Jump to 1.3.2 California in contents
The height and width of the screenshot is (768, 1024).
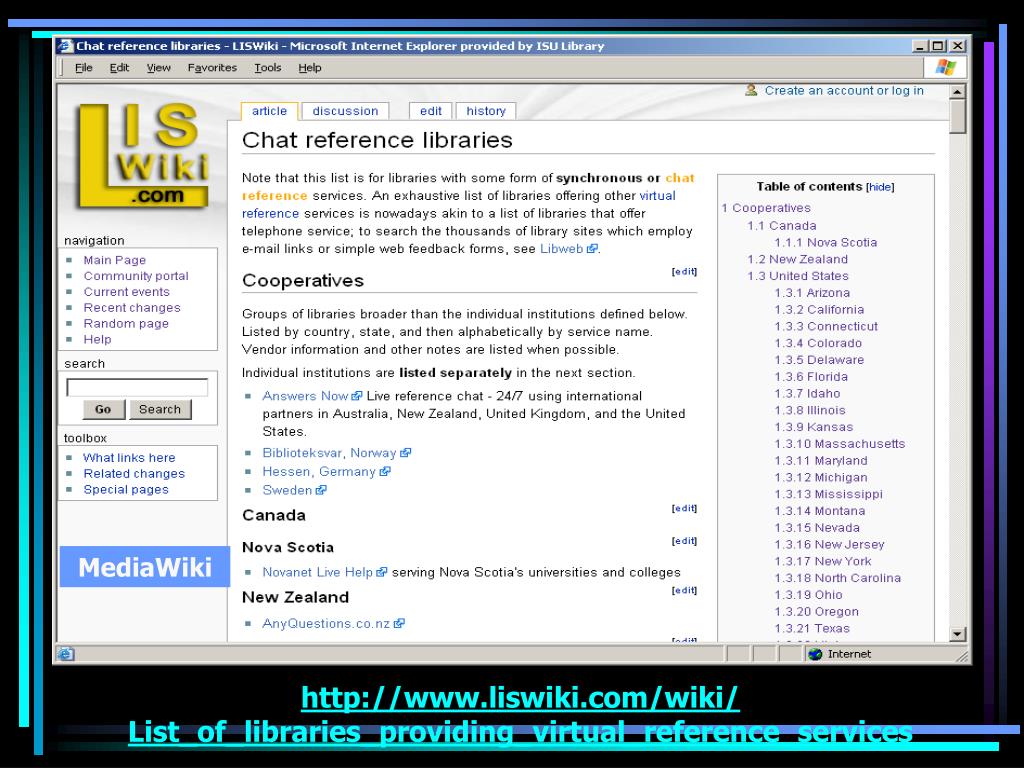819,310
